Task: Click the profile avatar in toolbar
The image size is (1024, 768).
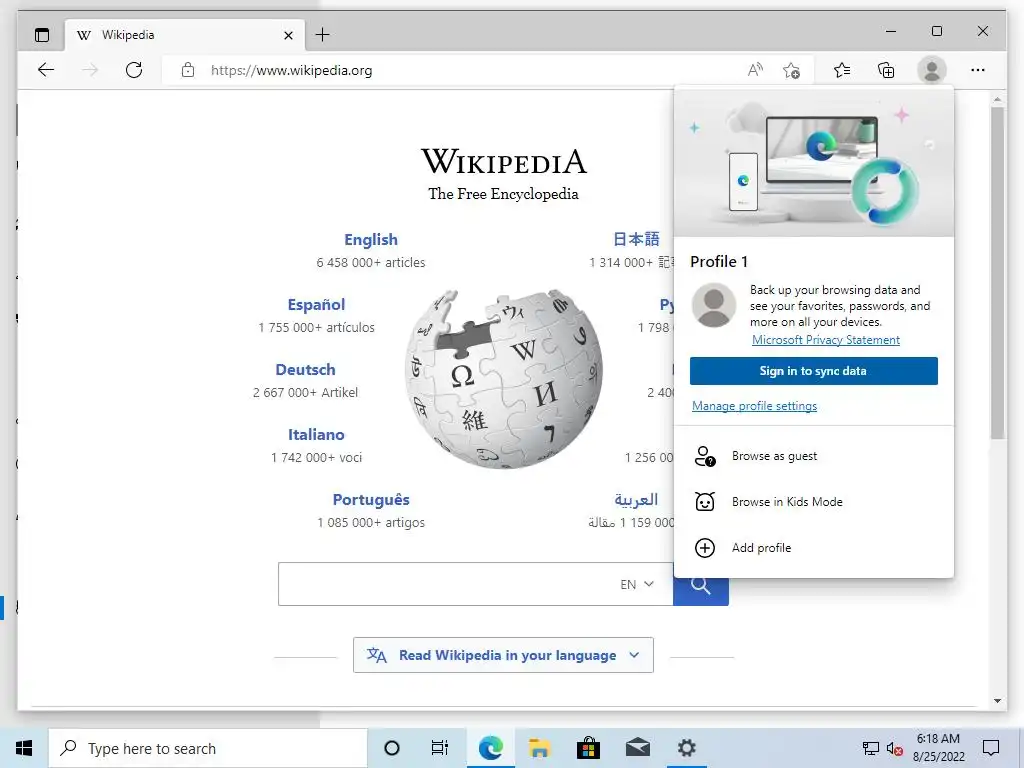Action: pyautogui.click(x=932, y=70)
